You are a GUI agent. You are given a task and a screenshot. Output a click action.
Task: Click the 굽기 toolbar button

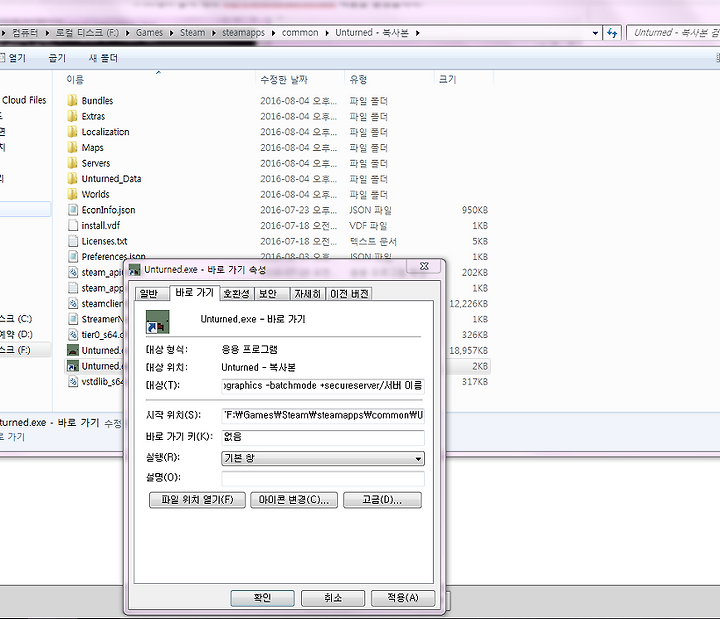(x=57, y=58)
